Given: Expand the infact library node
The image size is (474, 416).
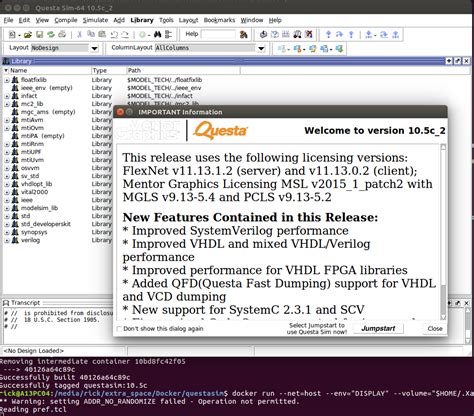Looking at the screenshot, I should click(x=7, y=96).
